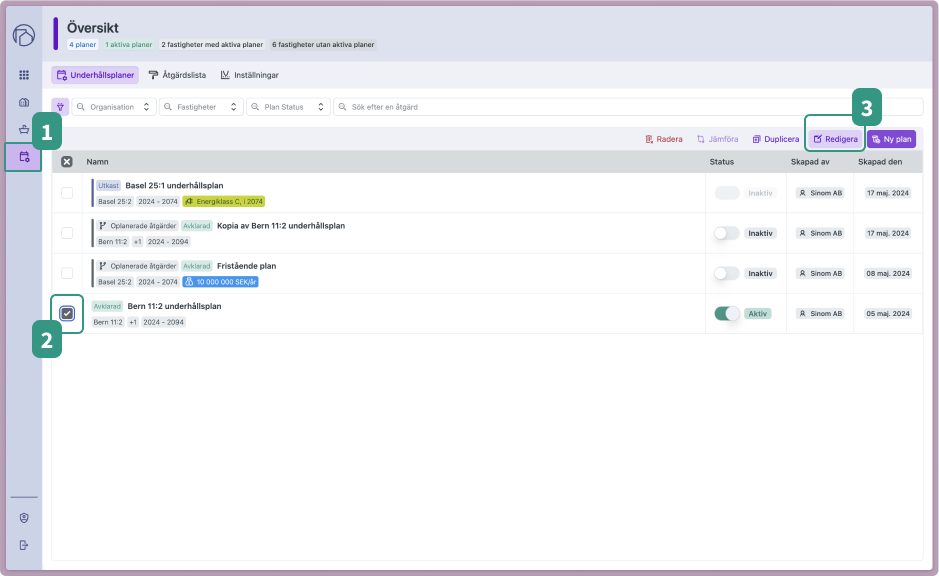The width and height of the screenshot is (939, 576).
Task: Click the logout icon in sidebar
Action: [x=24, y=545]
